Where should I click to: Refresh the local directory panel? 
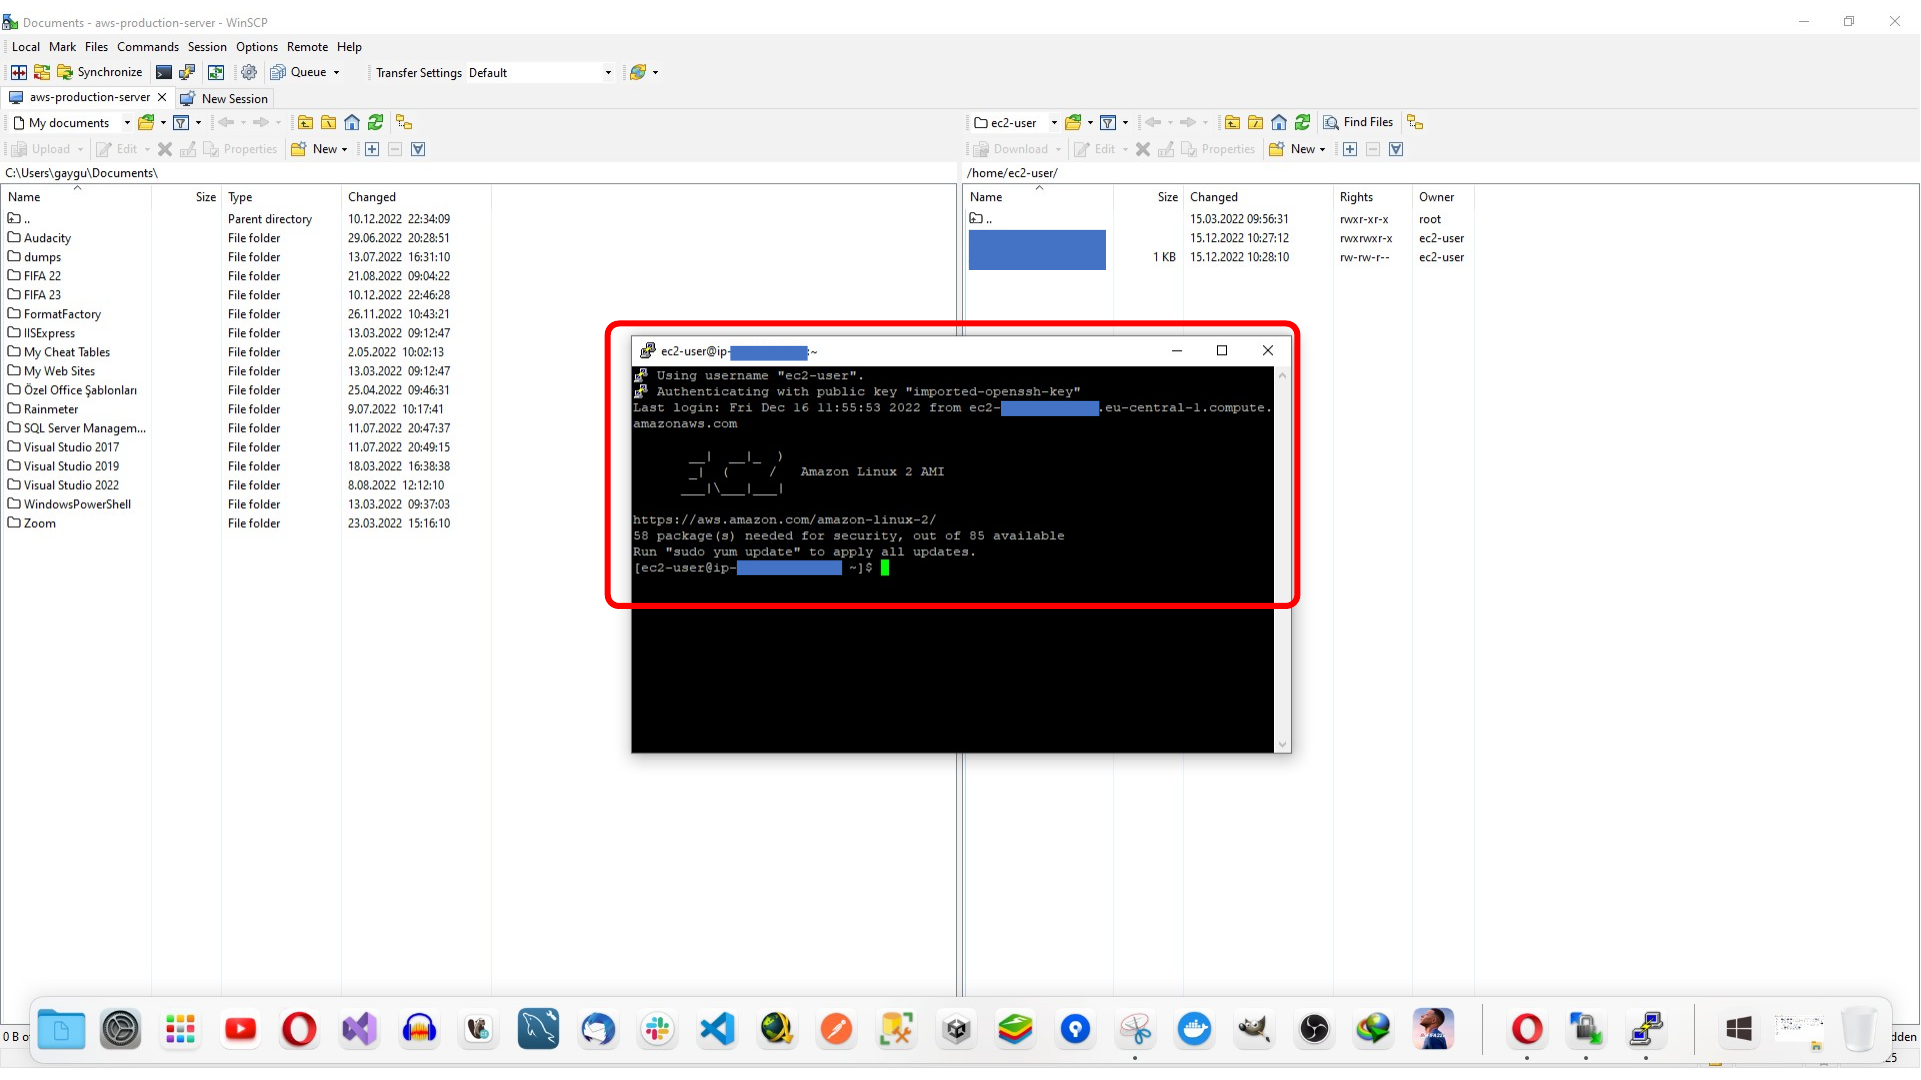[x=376, y=122]
